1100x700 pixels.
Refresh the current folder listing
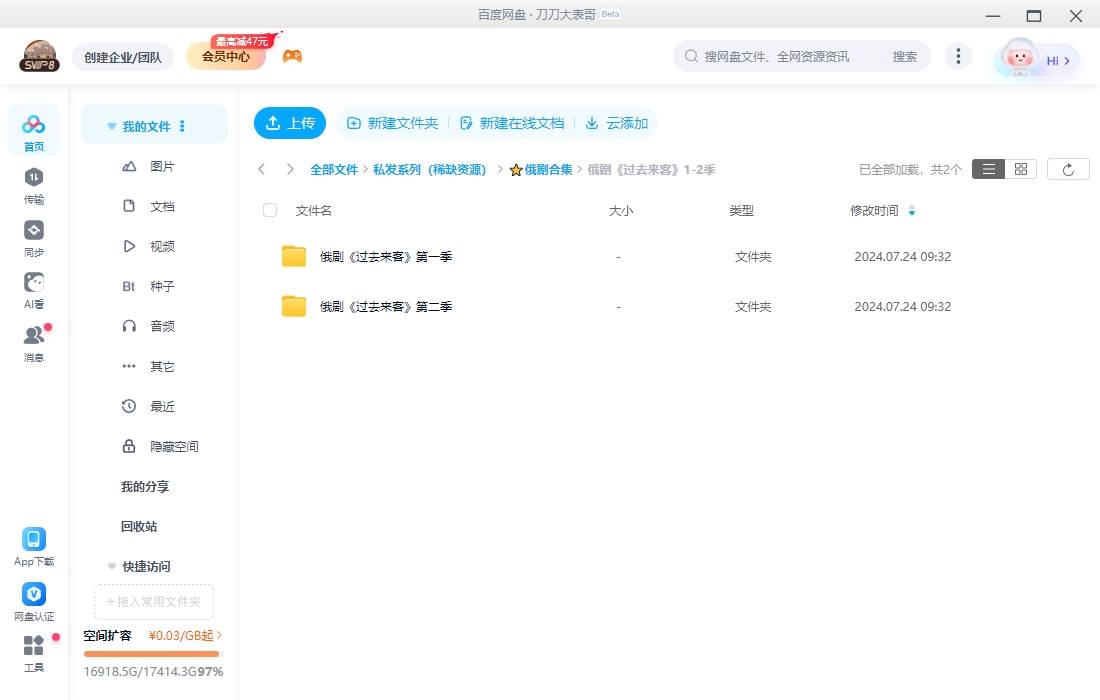pyautogui.click(x=1068, y=168)
